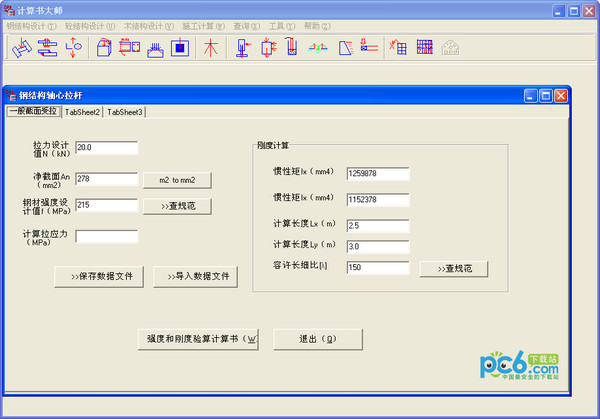Click the m2 to mm2 conversion button
600x419 pixels.
coord(177,180)
